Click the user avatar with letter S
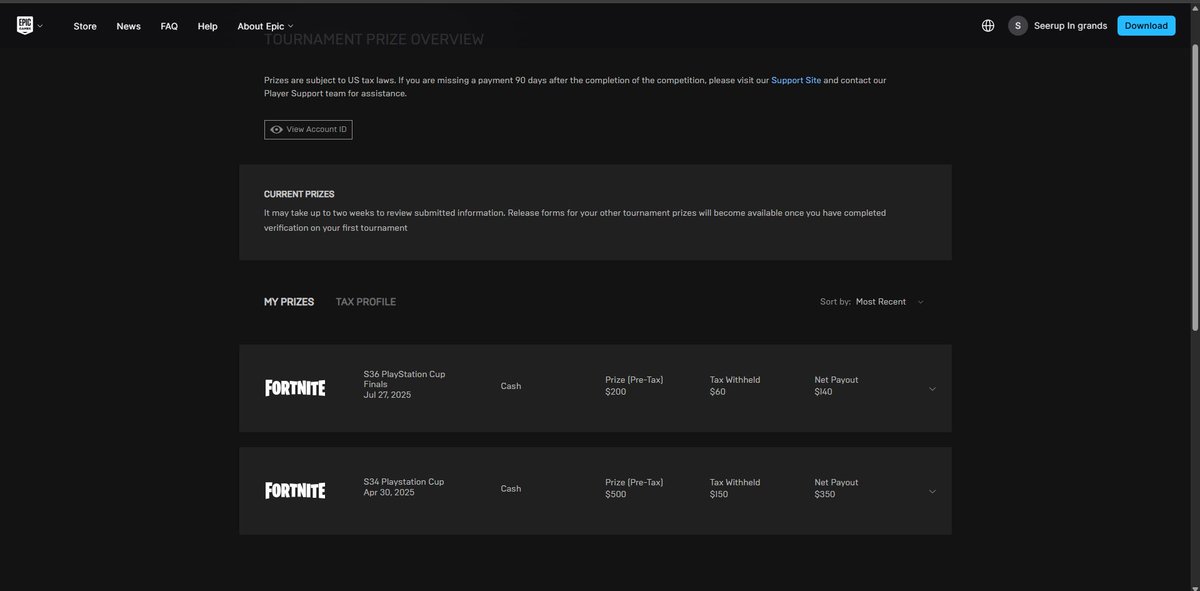The width and height of the screenshot is (1200, 591). click(1018, 26)
